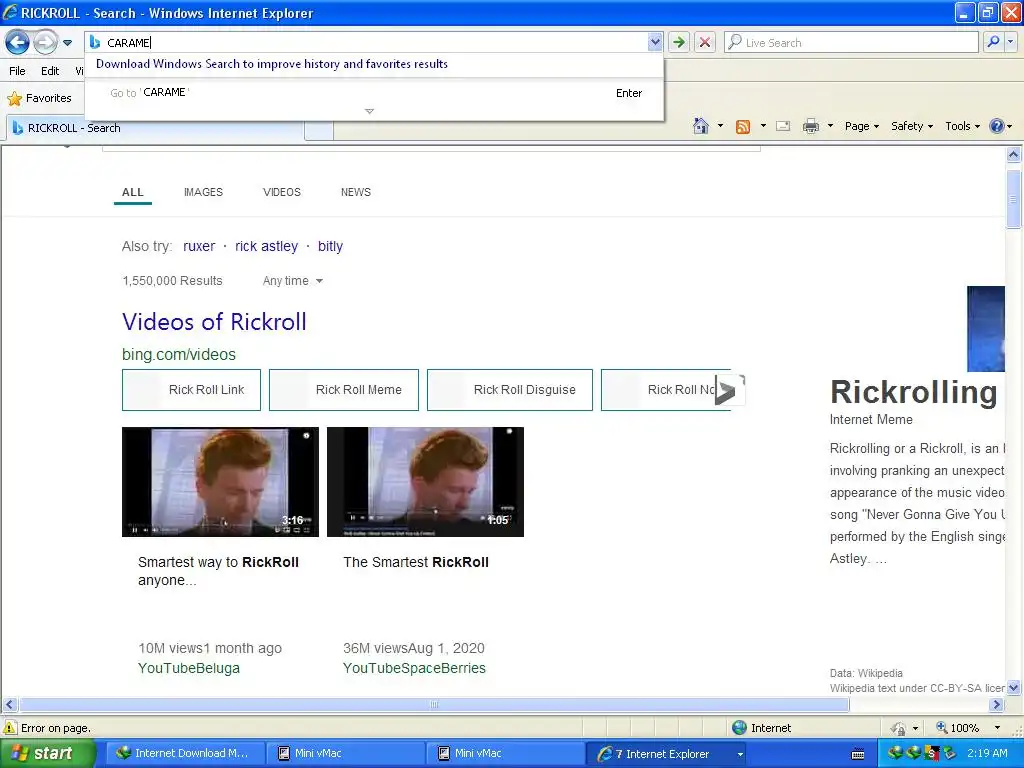
Task: Click 'The Smartest RickRoll' title
Action: click(416, 562)
